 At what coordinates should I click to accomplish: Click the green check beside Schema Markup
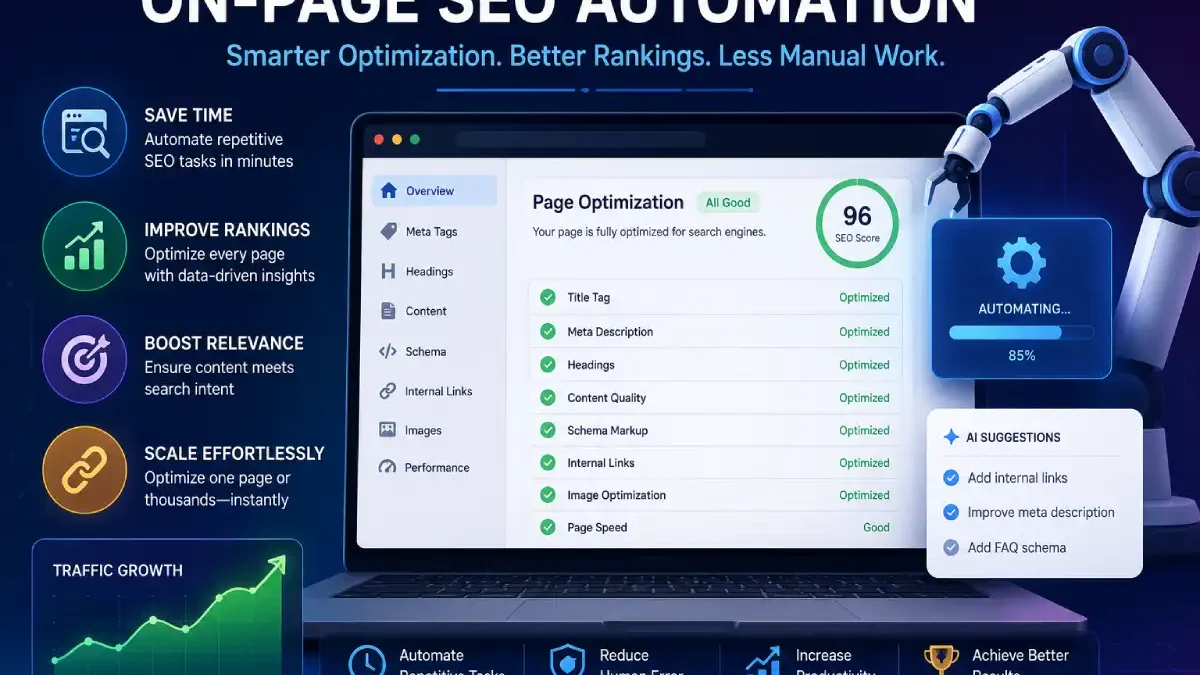click(x=548, y=430)
